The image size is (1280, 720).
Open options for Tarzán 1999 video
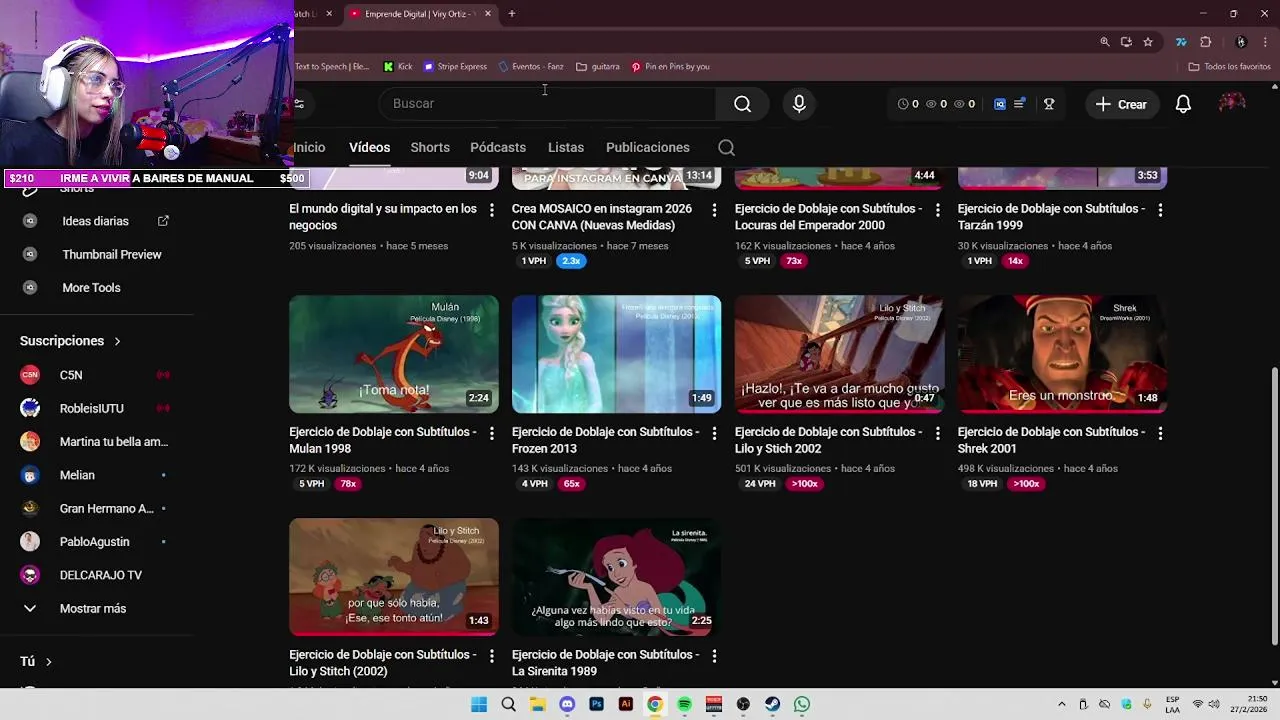pos(1160,210)
